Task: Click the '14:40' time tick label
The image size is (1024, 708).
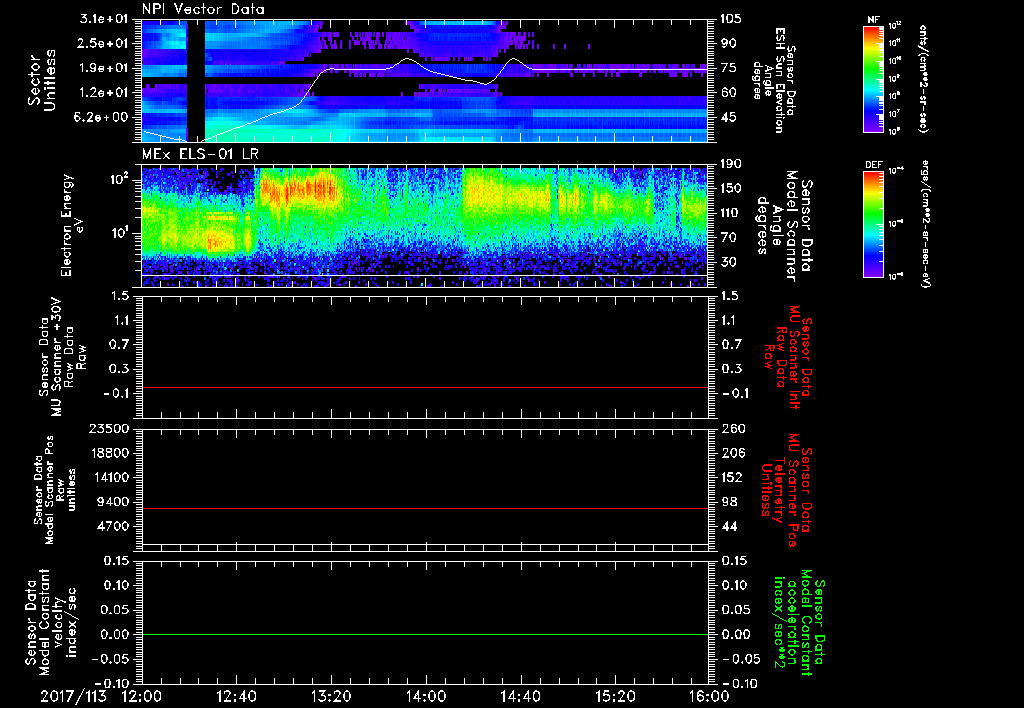Action: tap(520, 697)
